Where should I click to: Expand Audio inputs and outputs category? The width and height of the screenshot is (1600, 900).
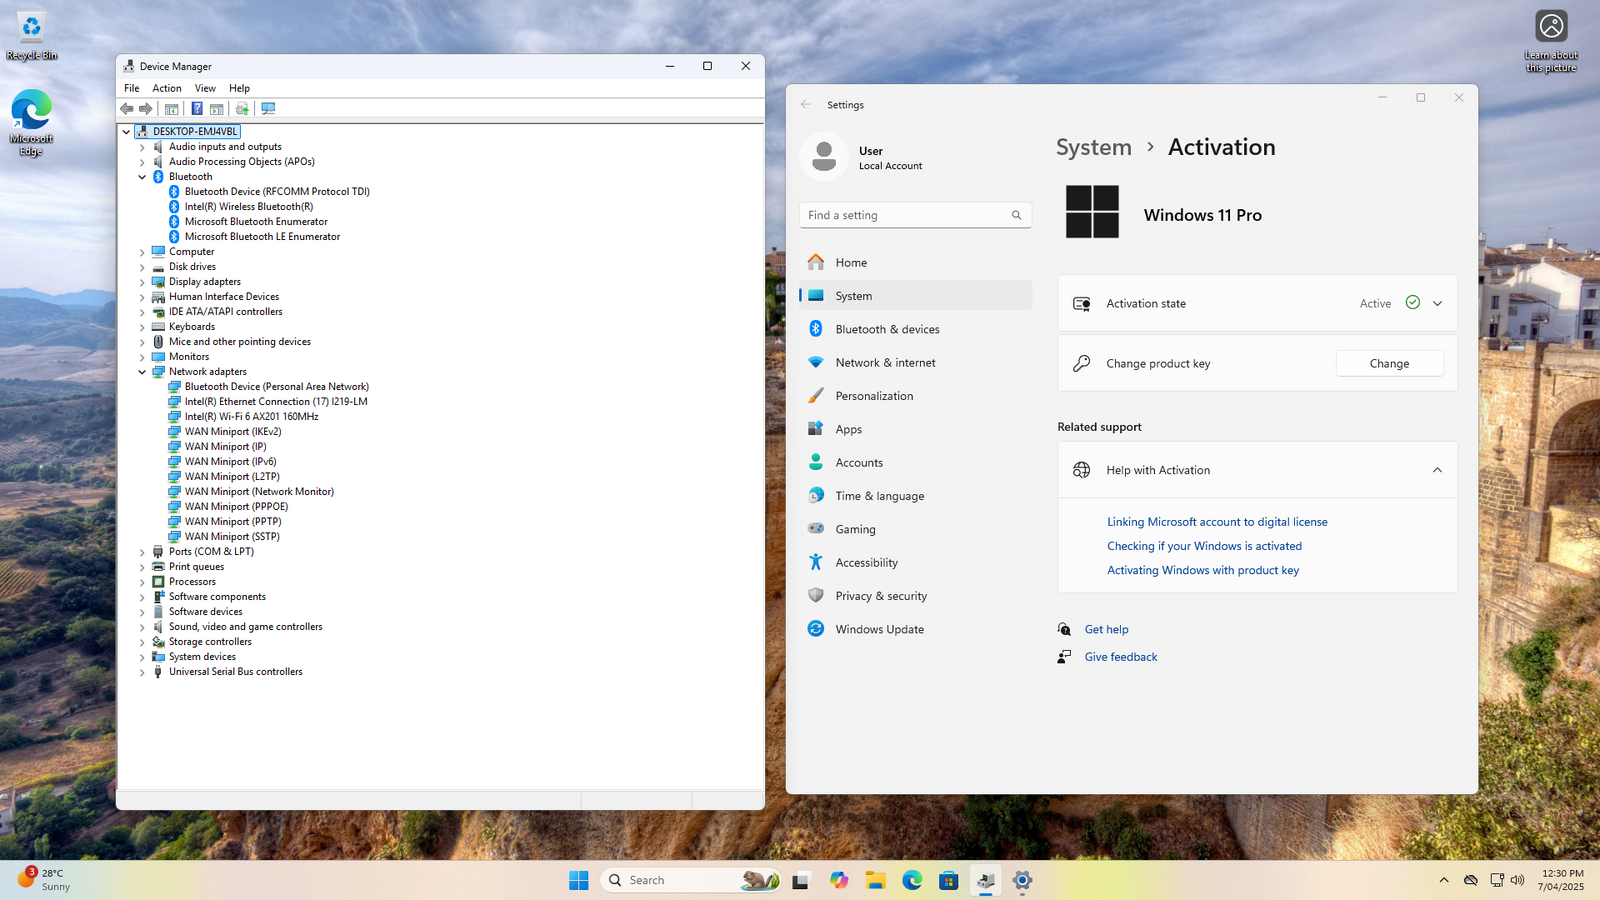[x=142, y=147]
